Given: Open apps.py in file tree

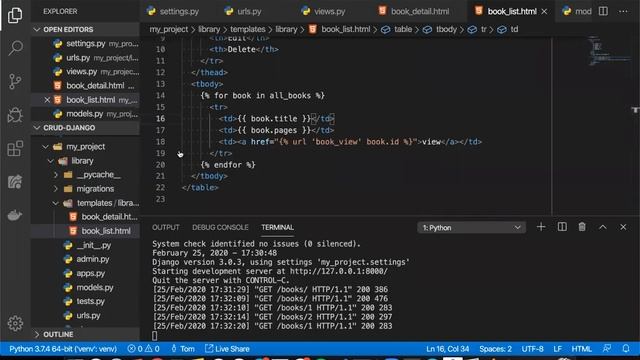Looking at the screenshot, I should click(86, 273).
